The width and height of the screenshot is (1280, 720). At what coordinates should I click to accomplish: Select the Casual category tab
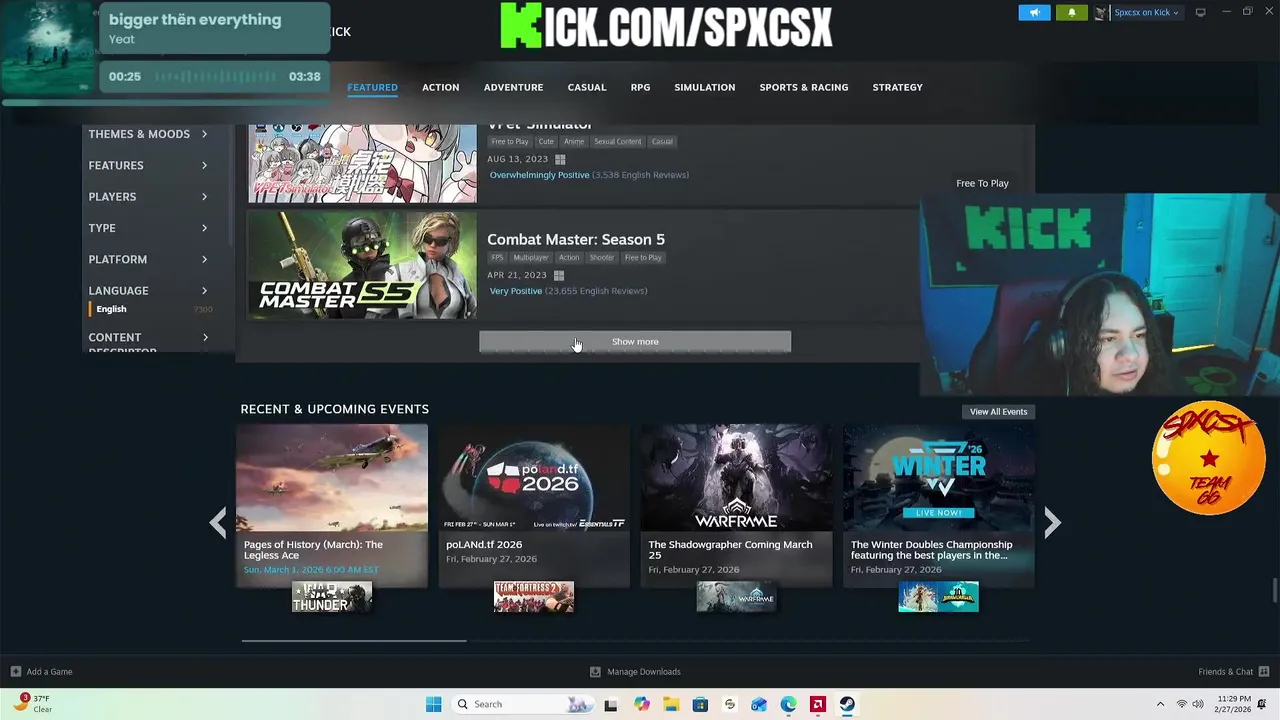click(x=587, y=87)
